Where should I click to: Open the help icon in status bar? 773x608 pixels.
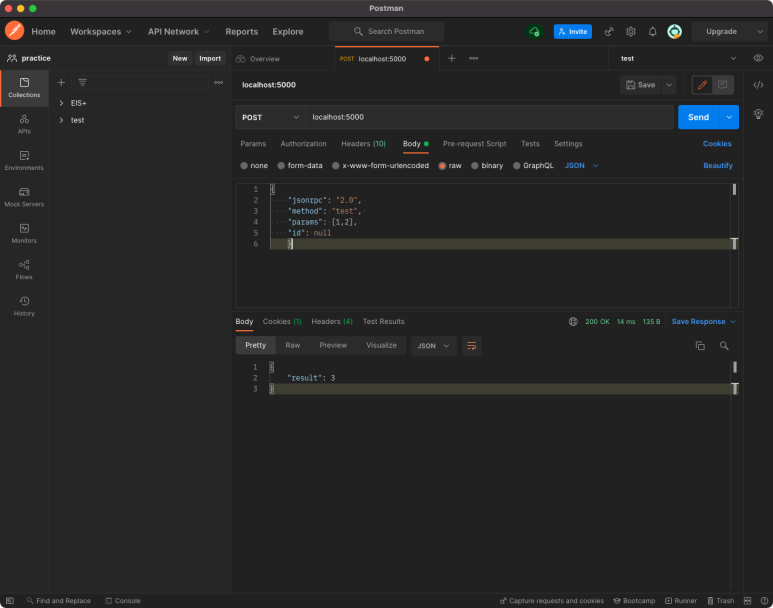[x=764, y=601]
